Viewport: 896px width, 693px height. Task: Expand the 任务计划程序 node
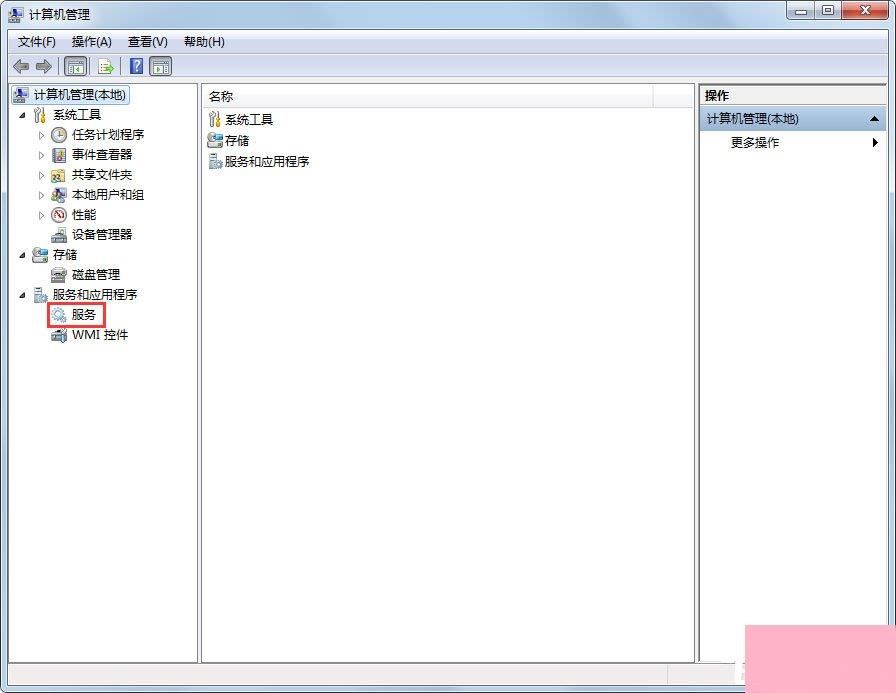click(x=41, y=135)
